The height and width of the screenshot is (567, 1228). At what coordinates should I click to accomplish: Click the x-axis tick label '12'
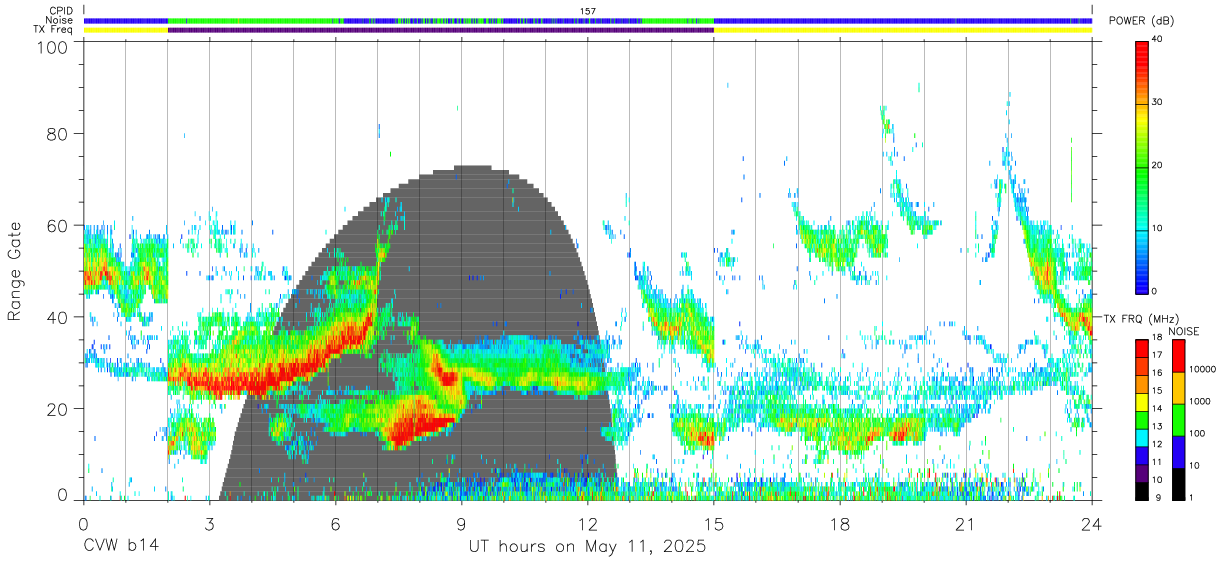tap(587, 523)
